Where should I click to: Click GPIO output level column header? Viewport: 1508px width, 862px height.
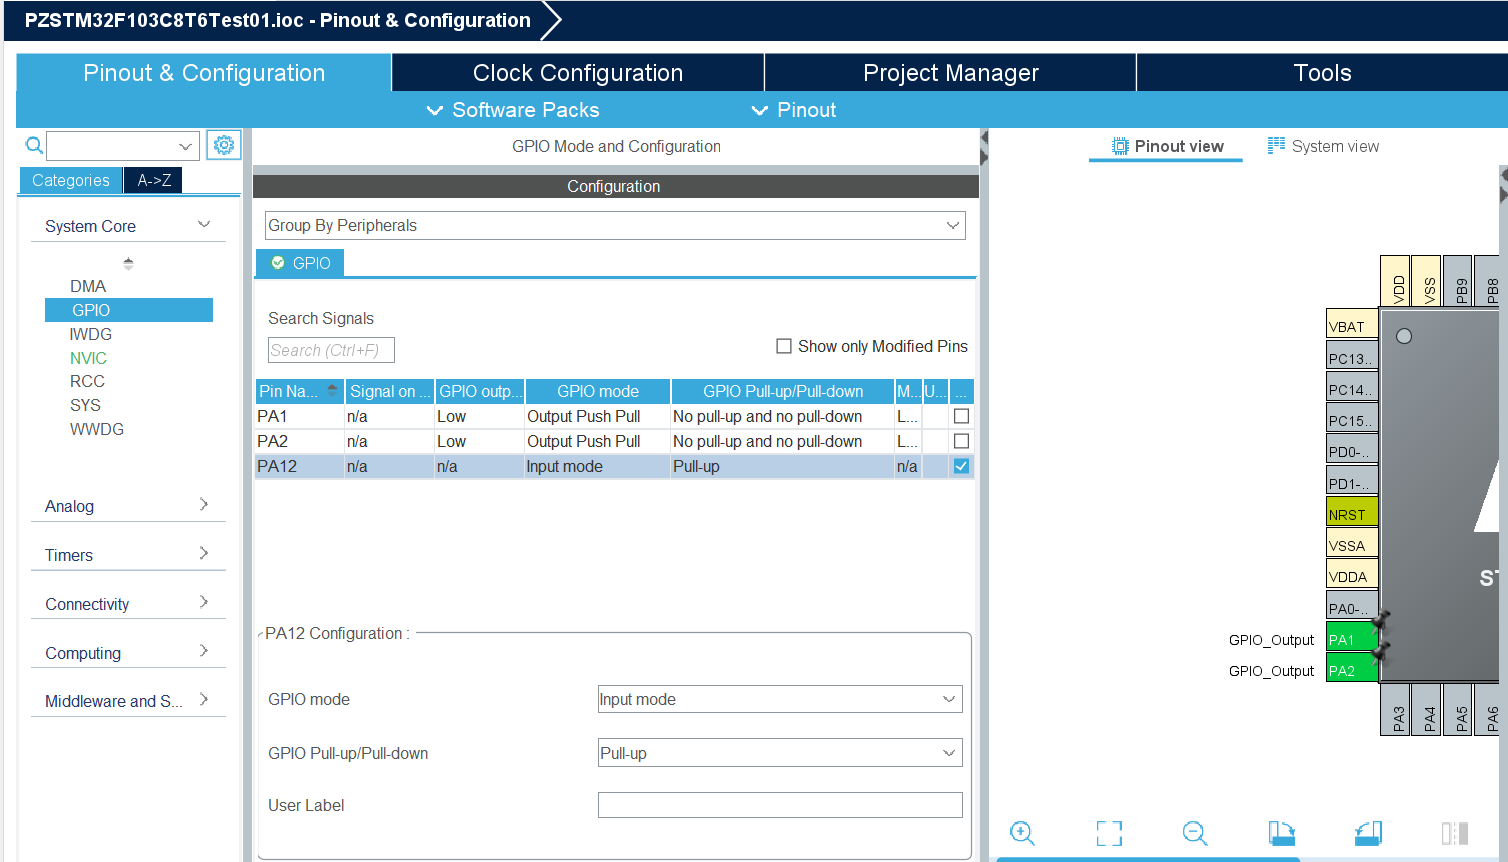[480, 391]
